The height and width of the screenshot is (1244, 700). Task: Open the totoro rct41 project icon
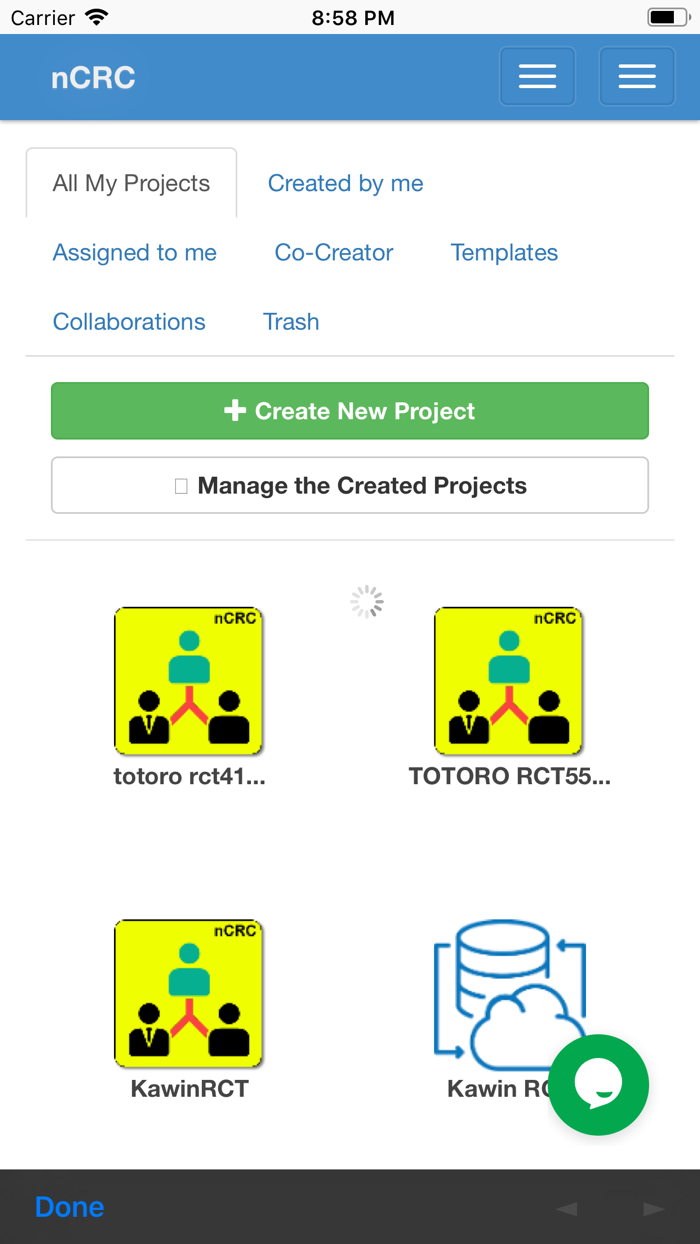188,680
